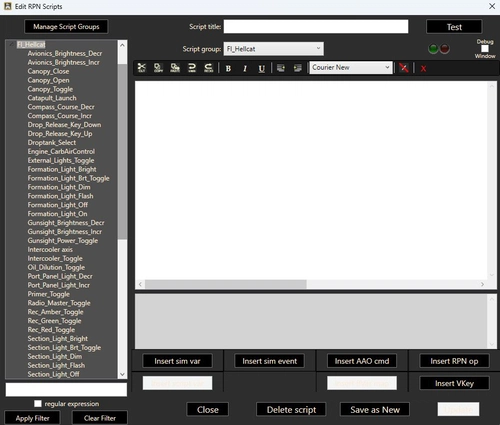Image resolution: width=500 pixels, height=425 pixels.
Task: Select Avionics_Brightness_Decr script
Action: pyautogui.click(x=65, y=53)
